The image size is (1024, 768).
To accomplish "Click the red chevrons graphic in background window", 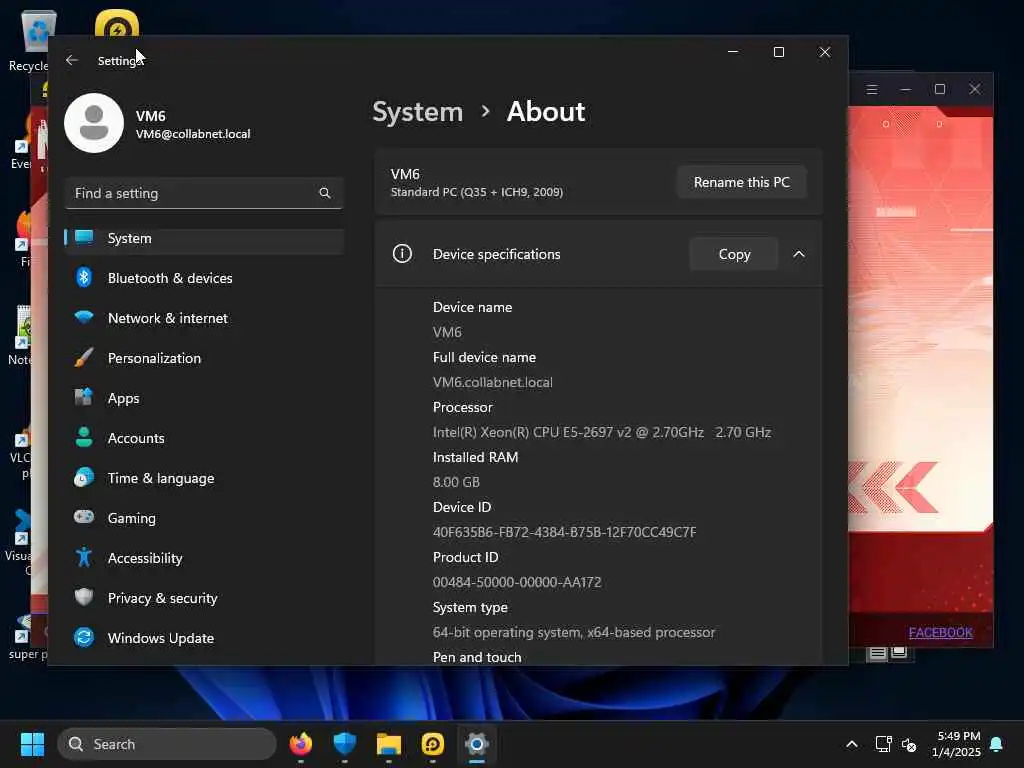I will click(x=895, y=487).
